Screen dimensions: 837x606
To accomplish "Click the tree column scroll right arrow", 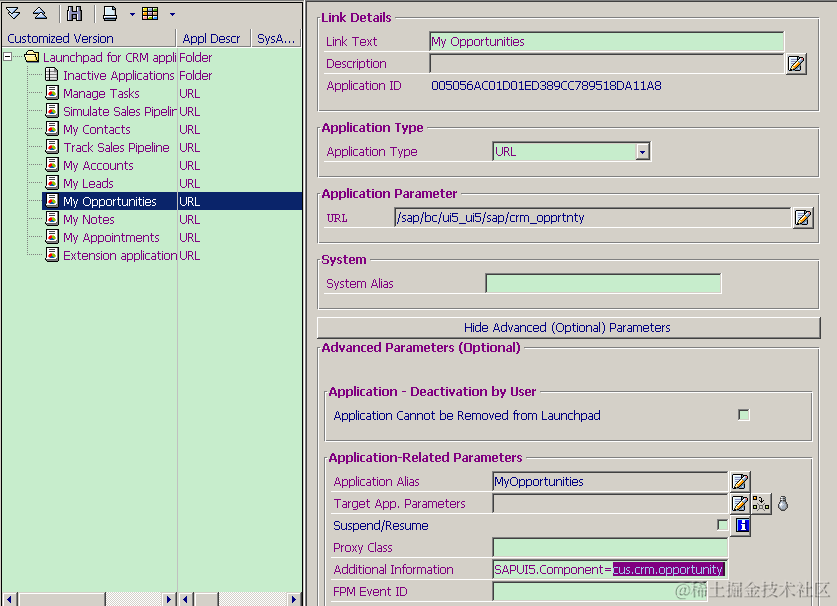I will [x=169, y=599].
